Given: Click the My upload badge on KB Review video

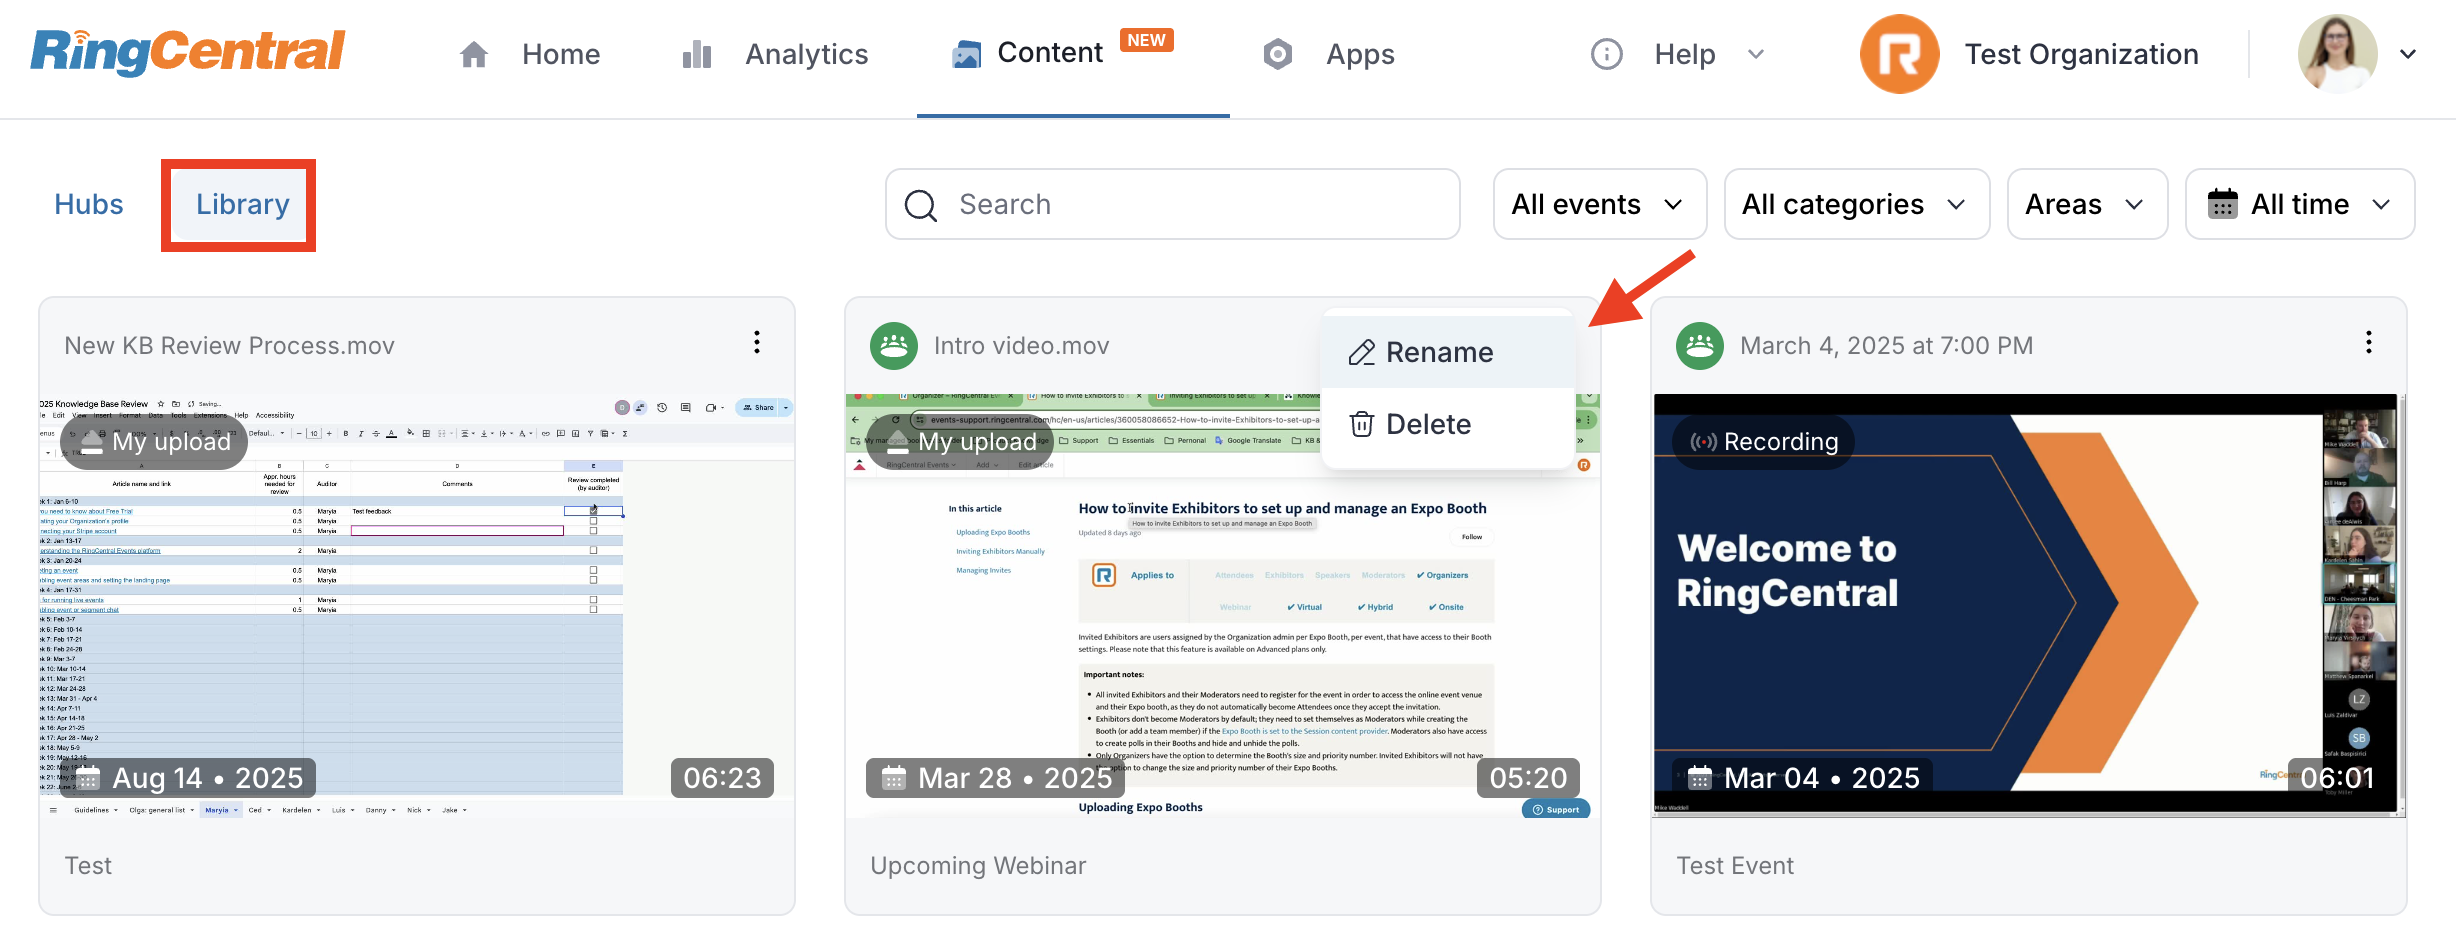Looking at the screenshot, I should click(x=155, y=442).
